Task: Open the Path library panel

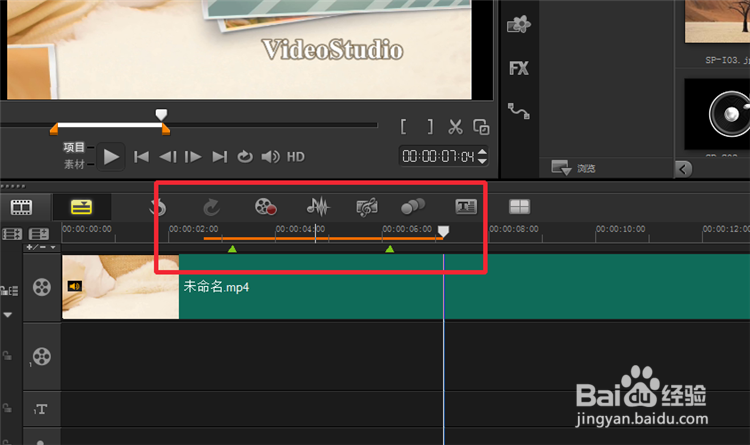Action: [x=519, y=111]
